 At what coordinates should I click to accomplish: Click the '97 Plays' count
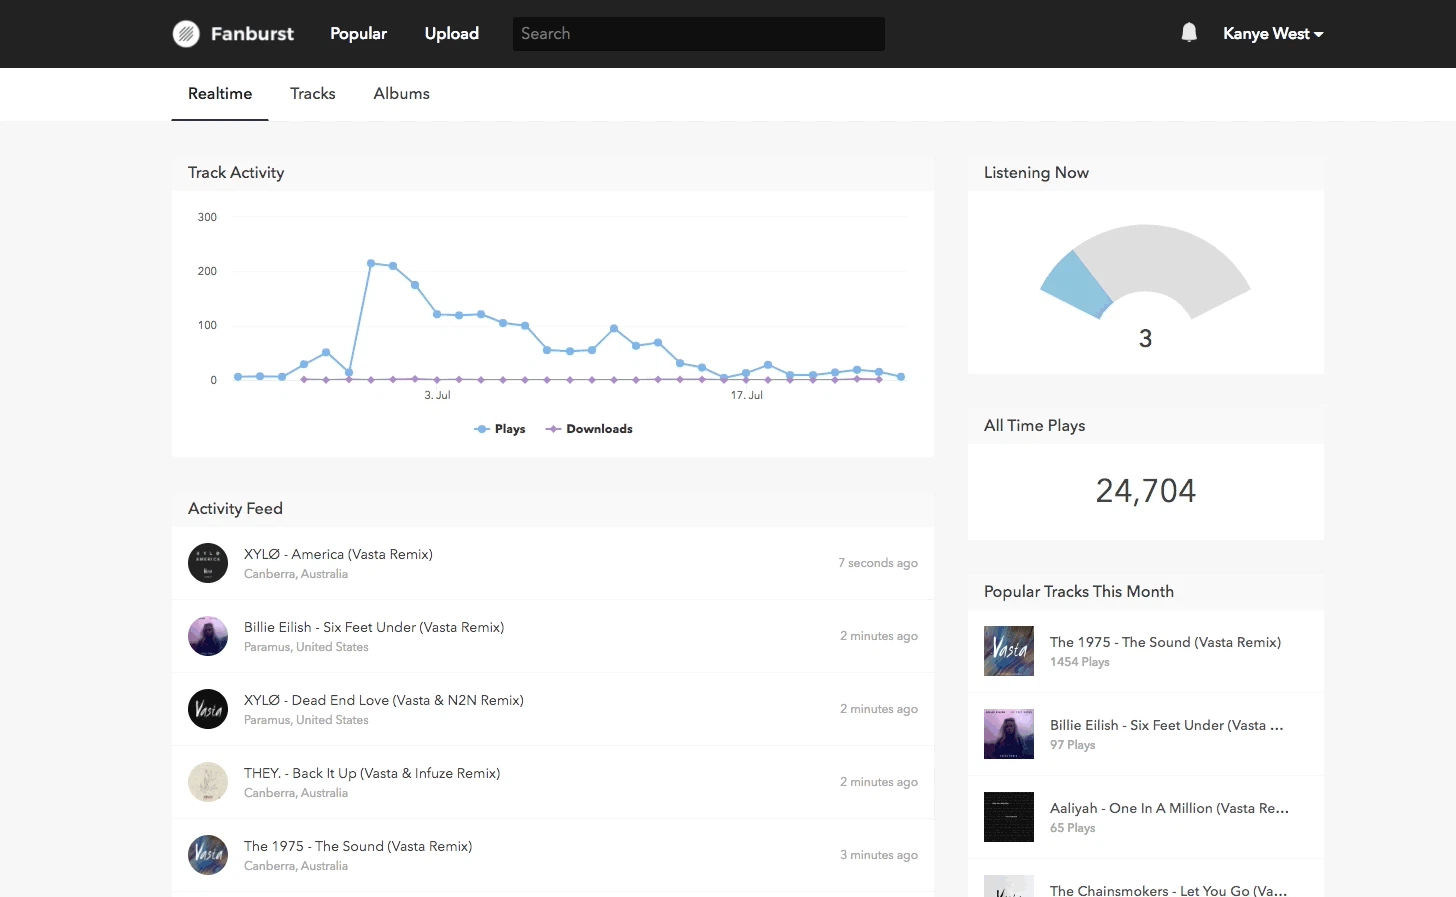1073,745
